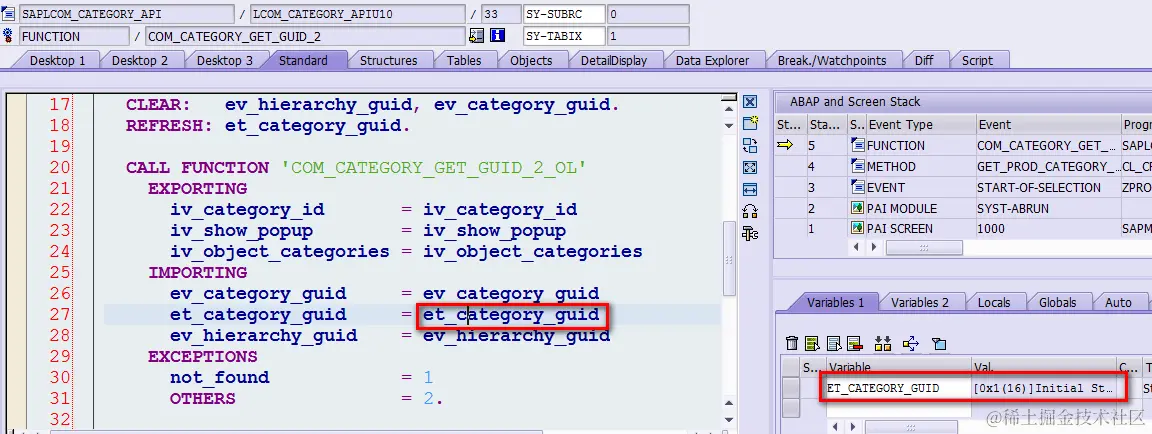The height and width of the screenshot is (434, 1152).
Task: Open the Break./Watchpoints tab
Action: pyautogui.click(x=832, y=60)
